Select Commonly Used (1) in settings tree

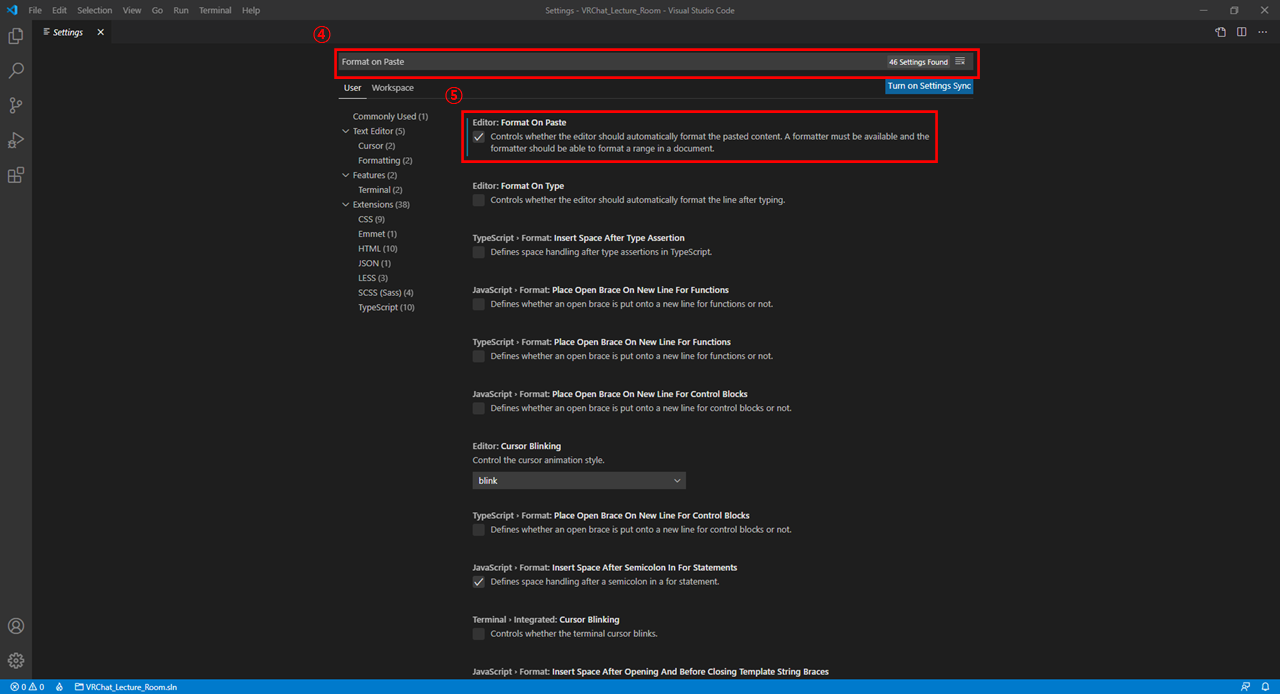click(390, 117)
